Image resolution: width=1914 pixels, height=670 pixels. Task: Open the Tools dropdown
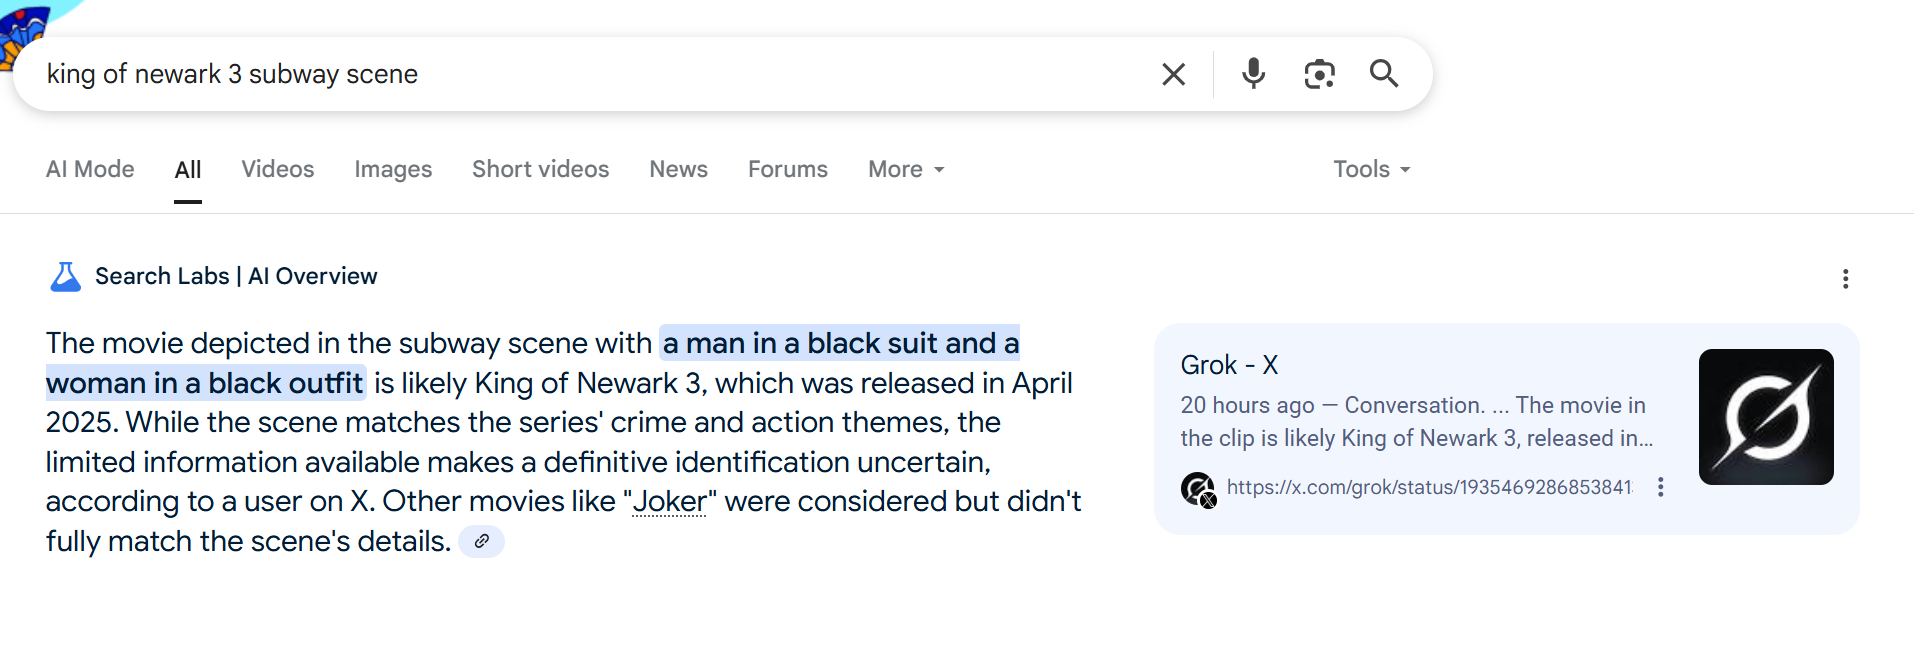click(1371, 169)
